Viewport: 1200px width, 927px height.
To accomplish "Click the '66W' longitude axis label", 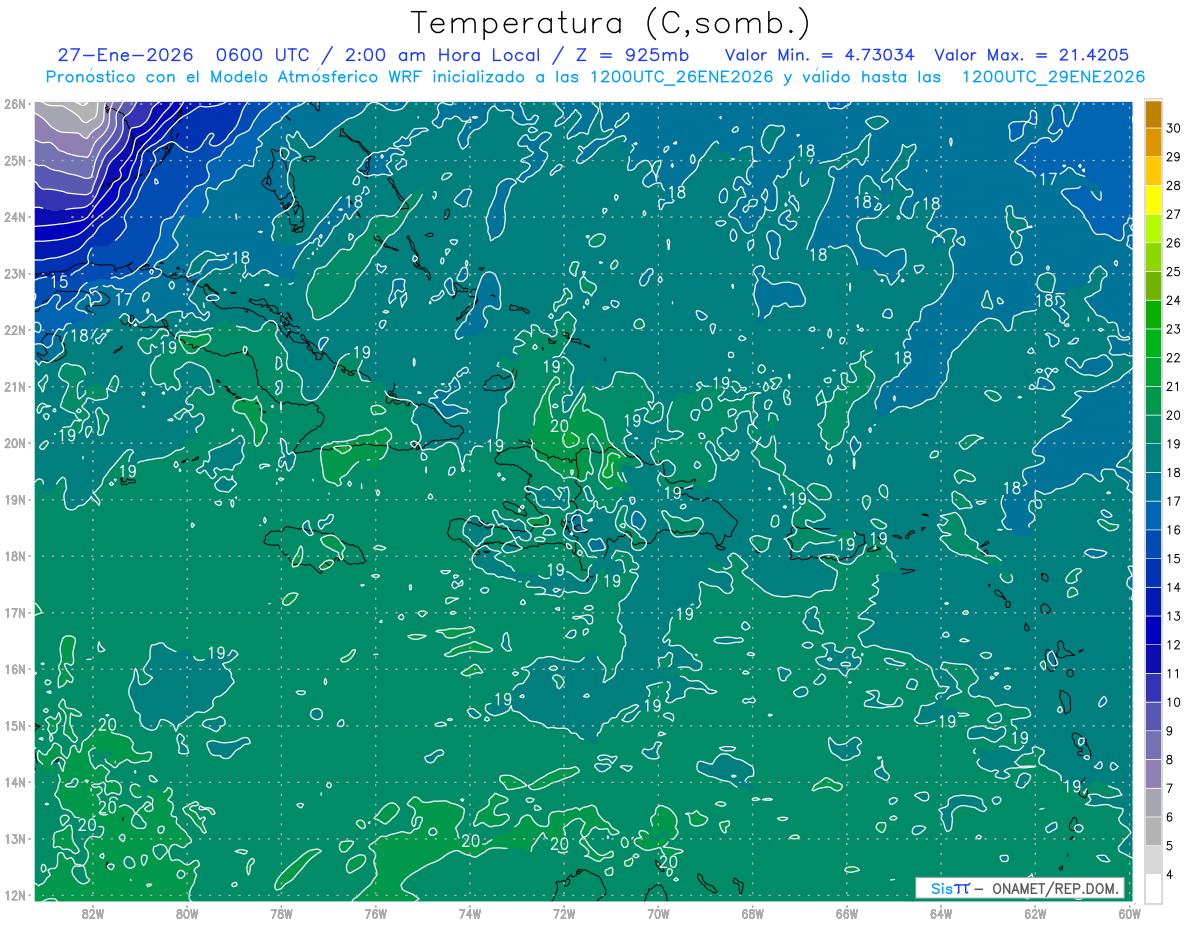I will pyautogui.click(x=847, y=915).
